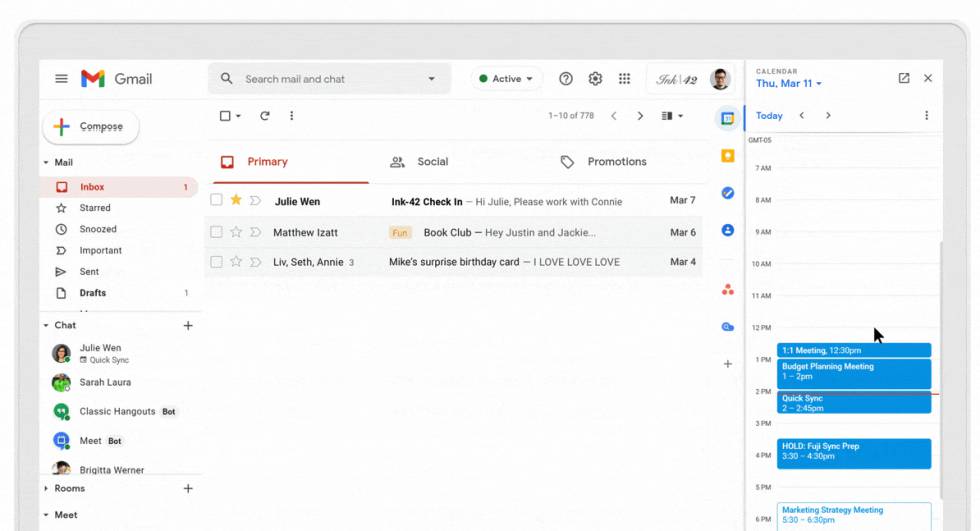Open the select-all checkbox dropdown
The width and height of the screenshot is (980, 531).
click(238, 116)
